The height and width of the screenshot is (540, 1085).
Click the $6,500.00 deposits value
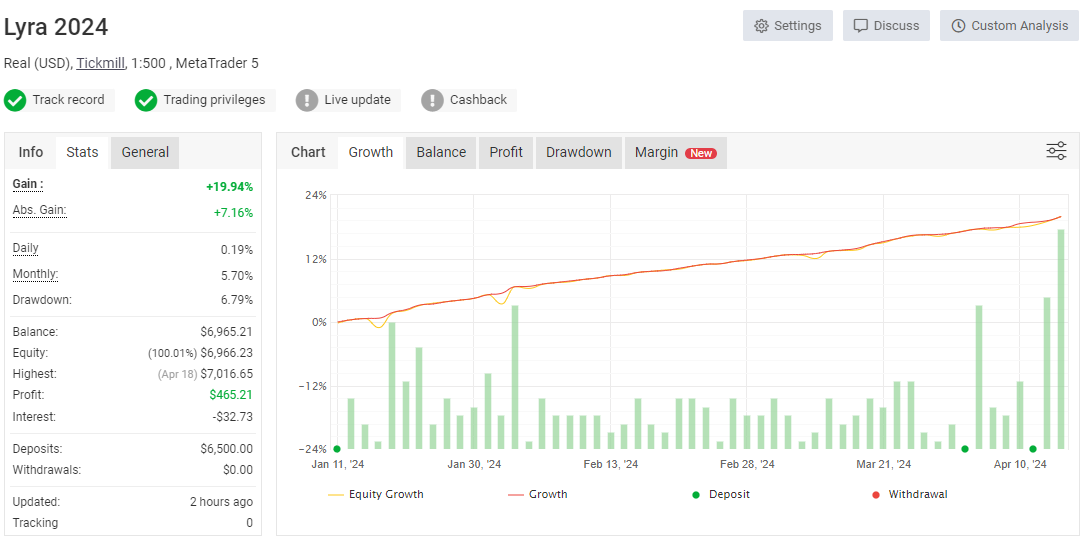click(227, 449)
